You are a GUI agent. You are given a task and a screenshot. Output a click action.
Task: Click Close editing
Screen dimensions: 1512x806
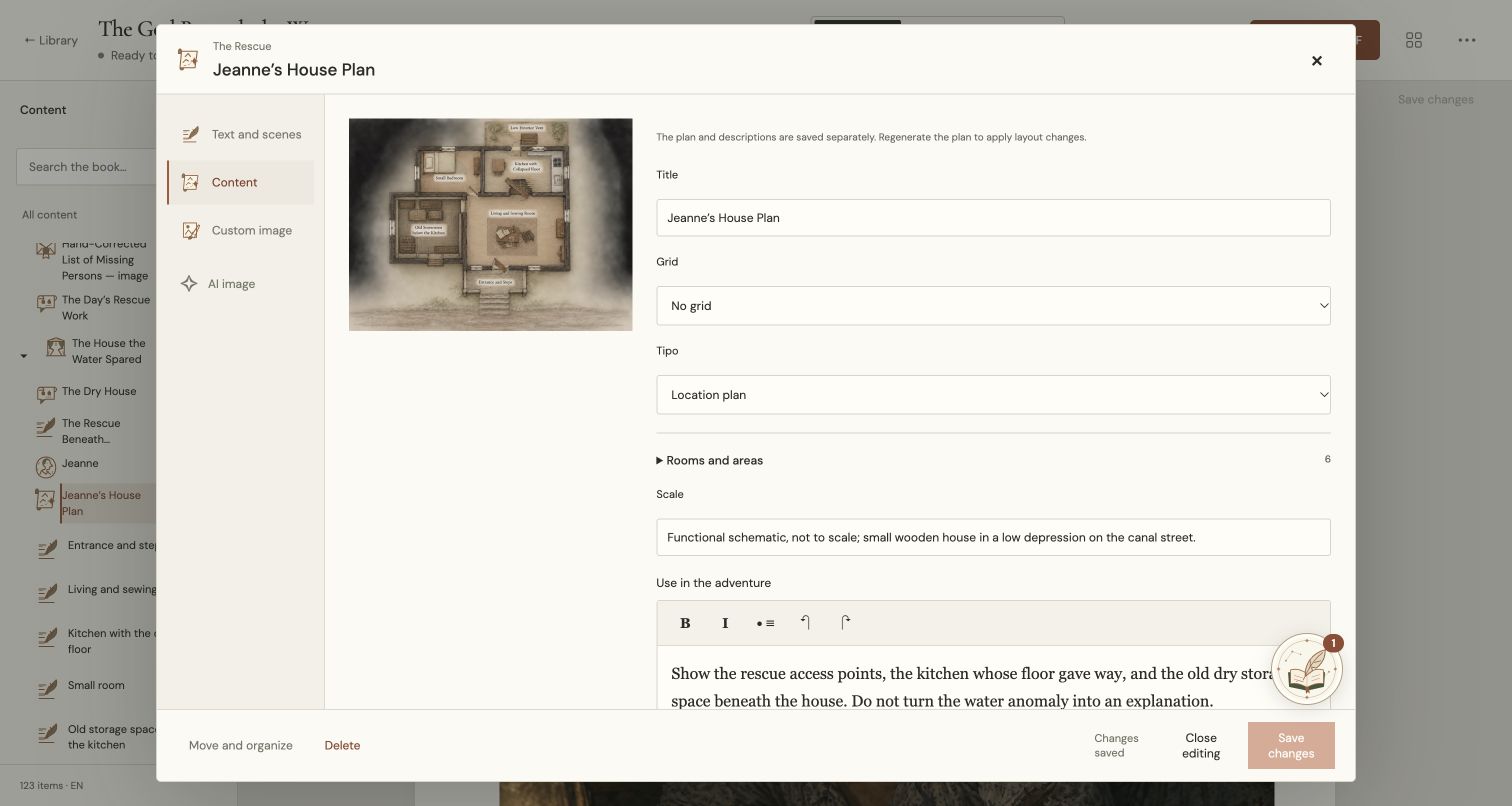click(x=1201, y=745)
